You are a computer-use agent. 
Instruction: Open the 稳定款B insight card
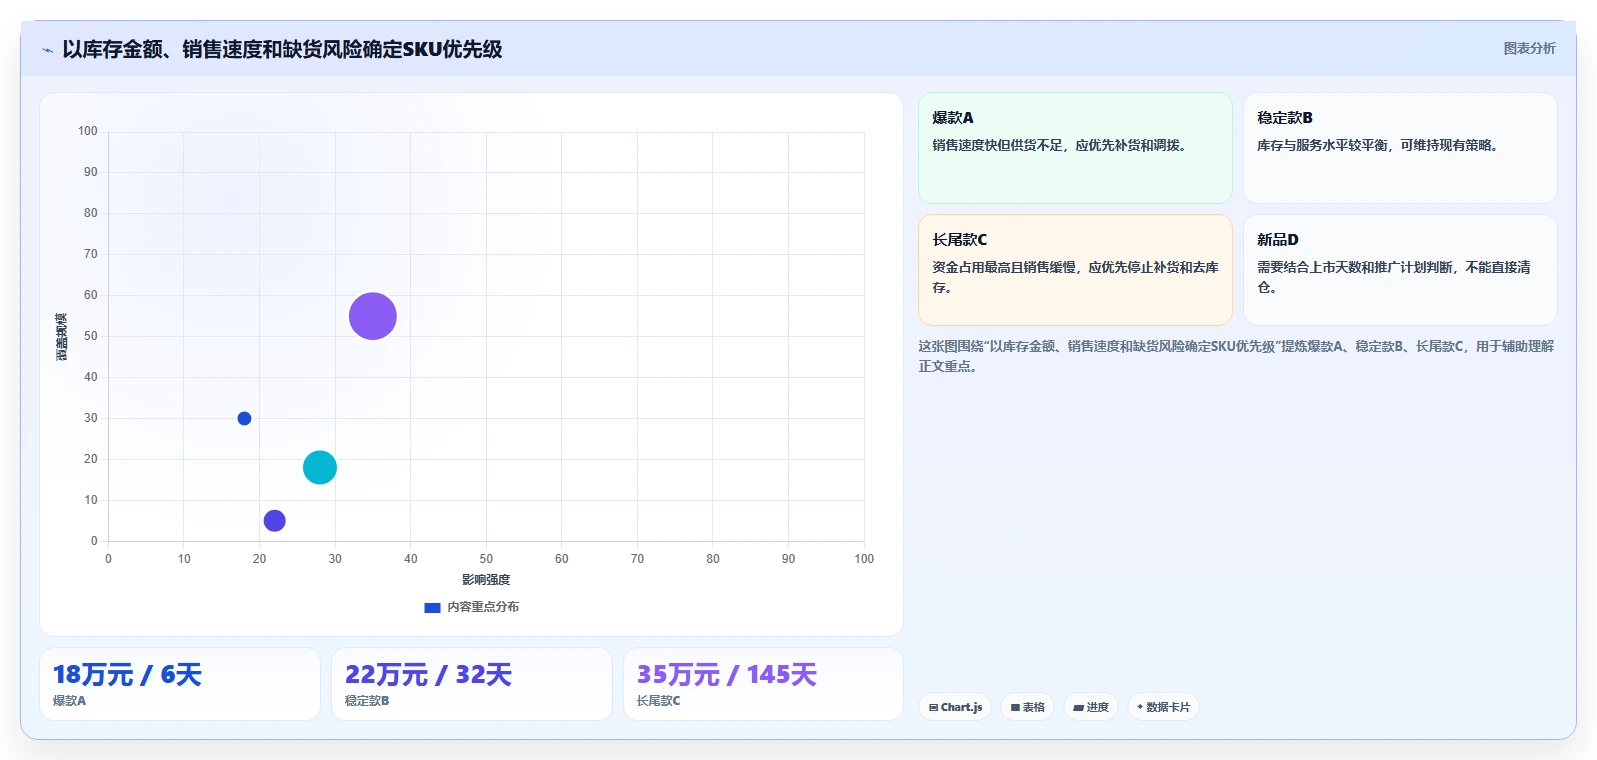pos(1400,148)
